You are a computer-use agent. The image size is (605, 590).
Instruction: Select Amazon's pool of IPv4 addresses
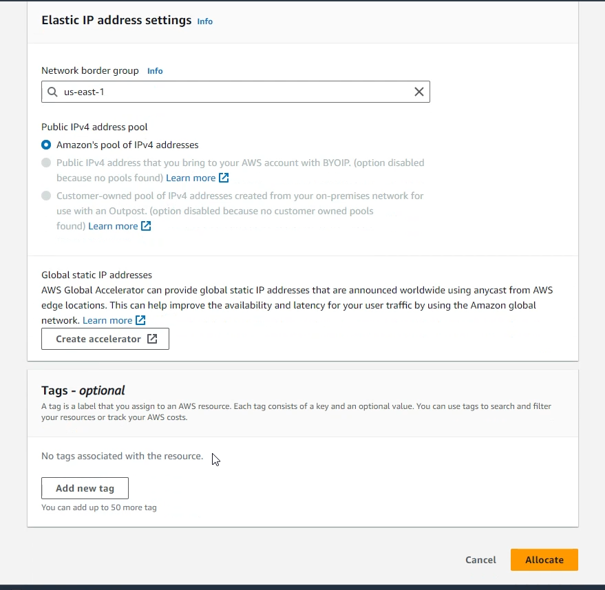tap(46, 145)
